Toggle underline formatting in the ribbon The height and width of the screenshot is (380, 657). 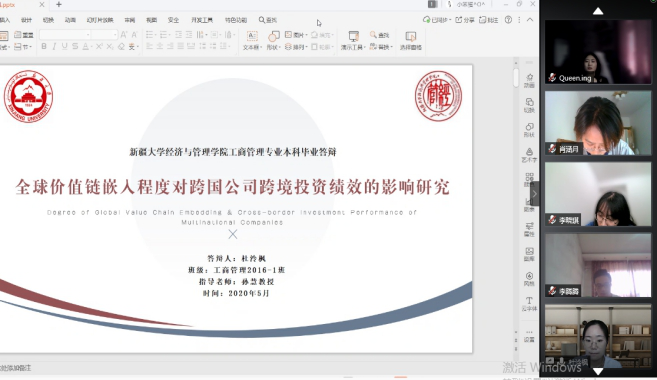(65, 47)
